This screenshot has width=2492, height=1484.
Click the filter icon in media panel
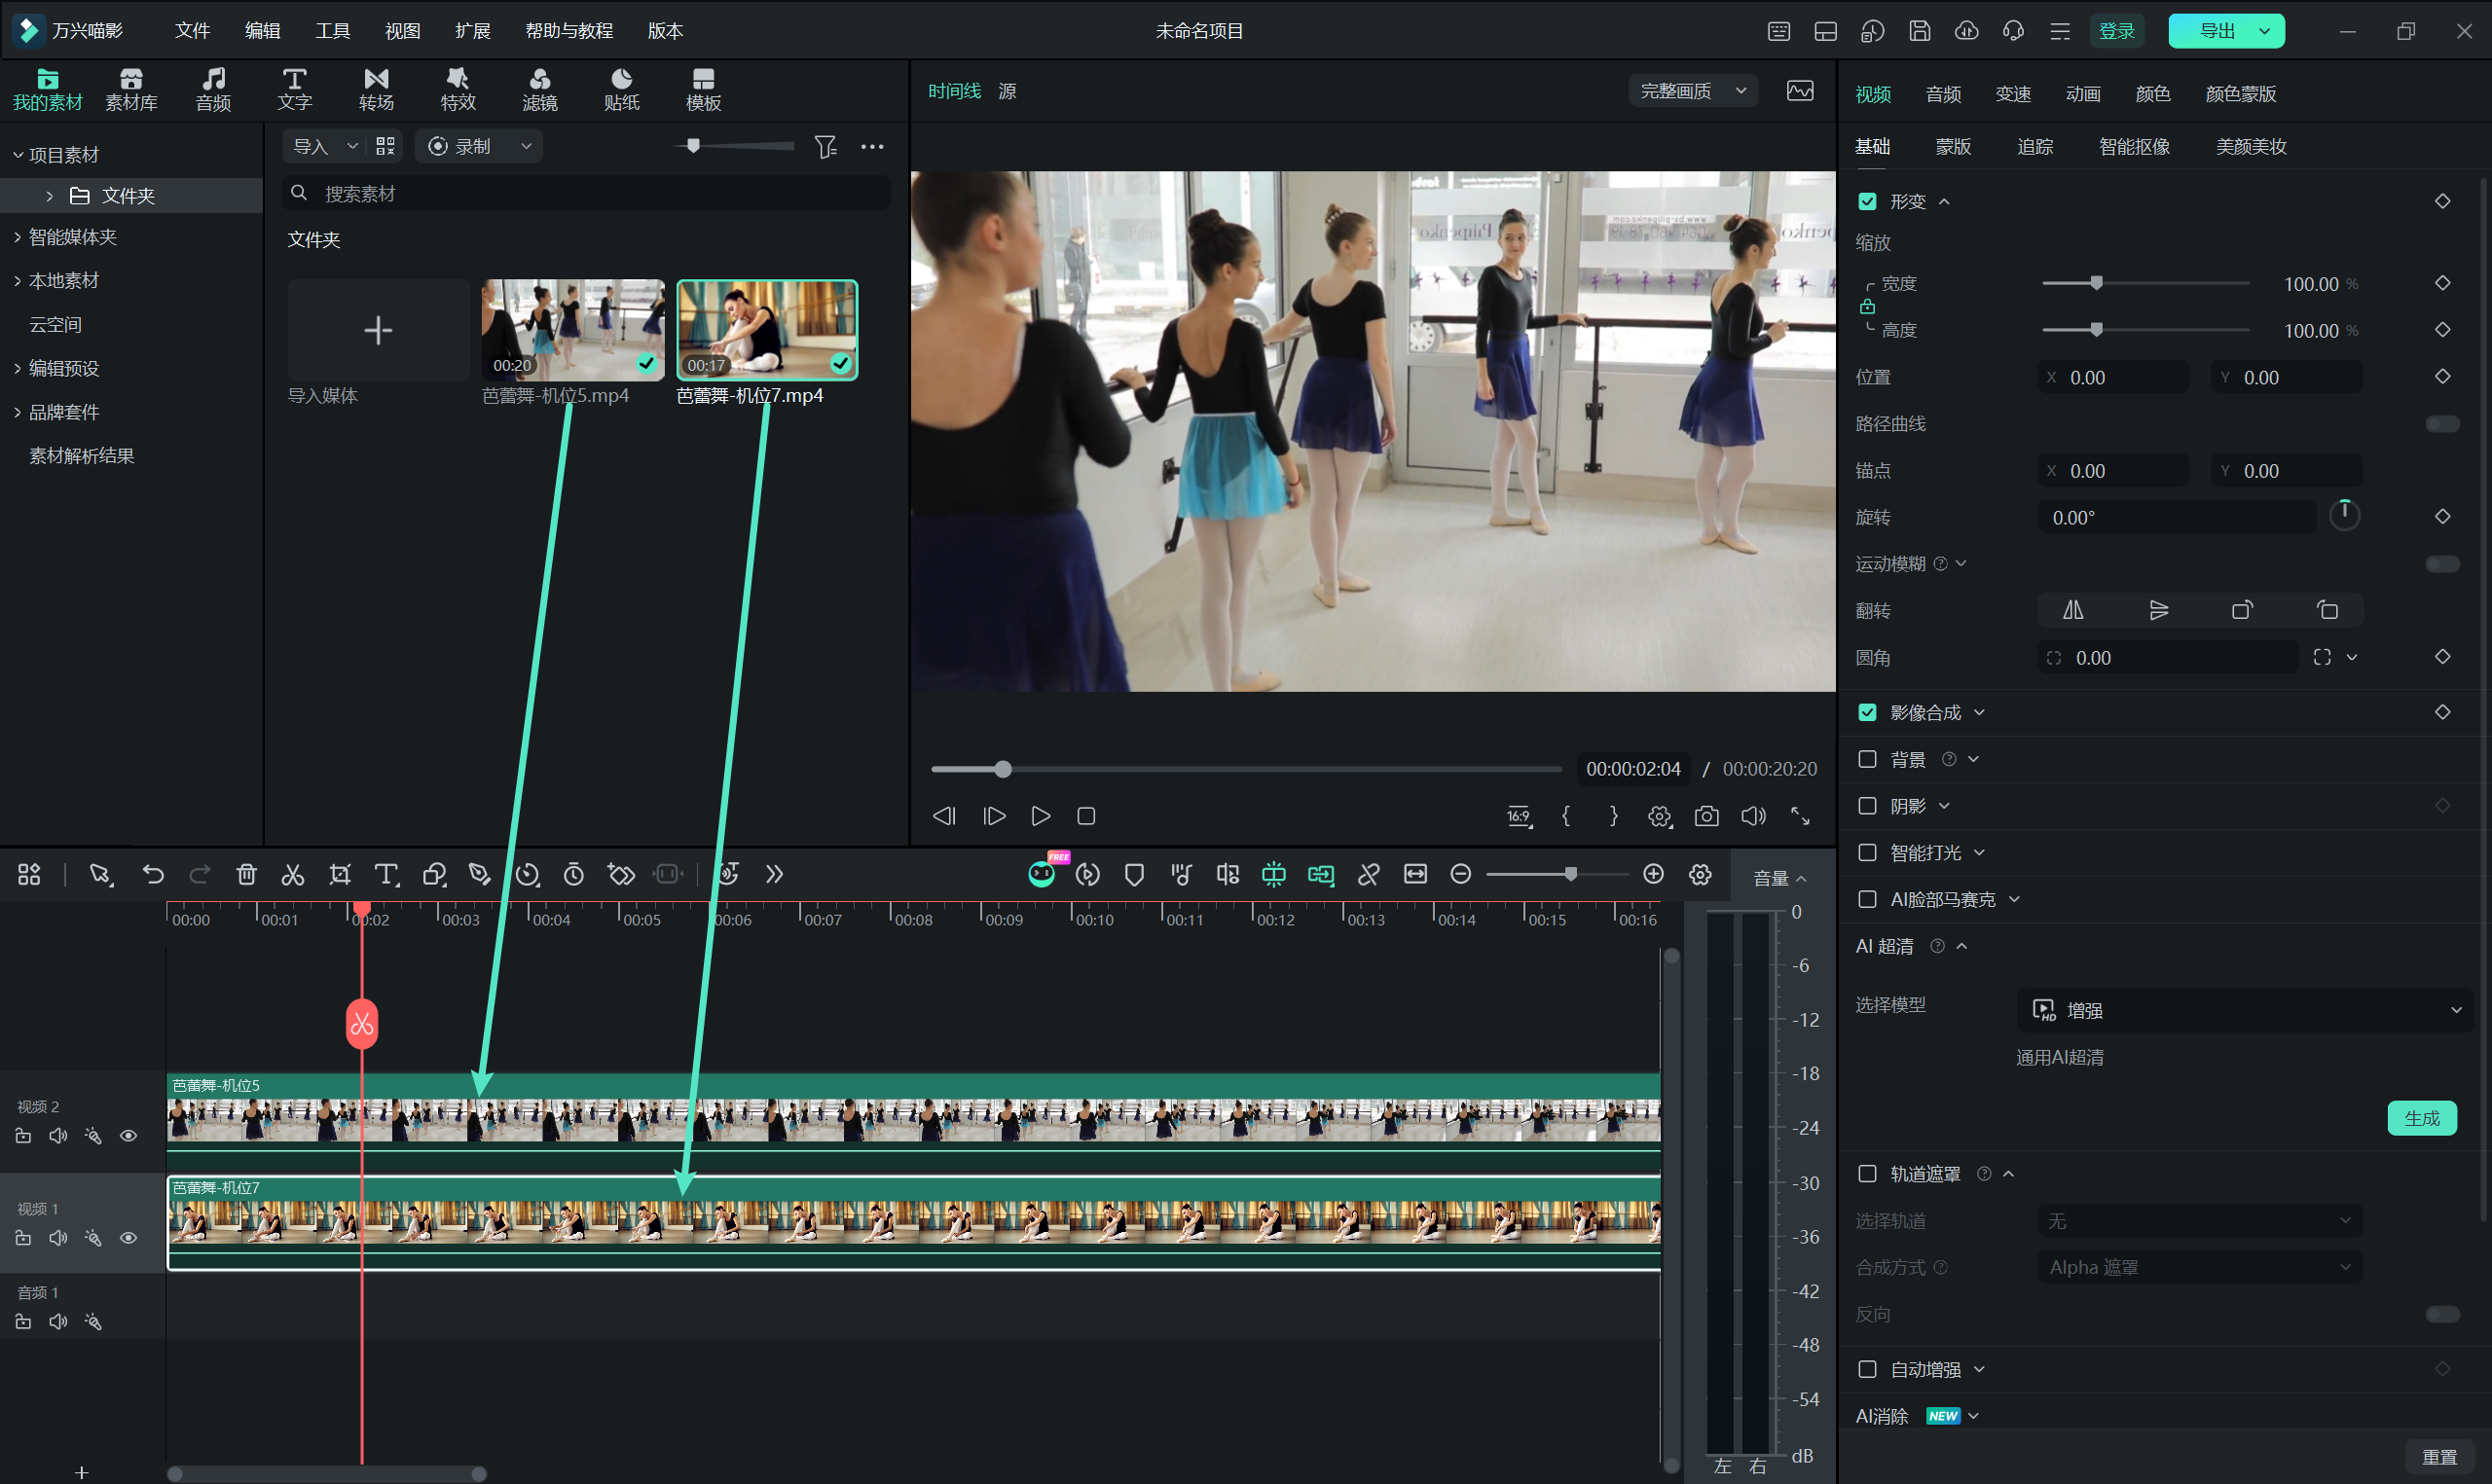[x=825, y=147]
